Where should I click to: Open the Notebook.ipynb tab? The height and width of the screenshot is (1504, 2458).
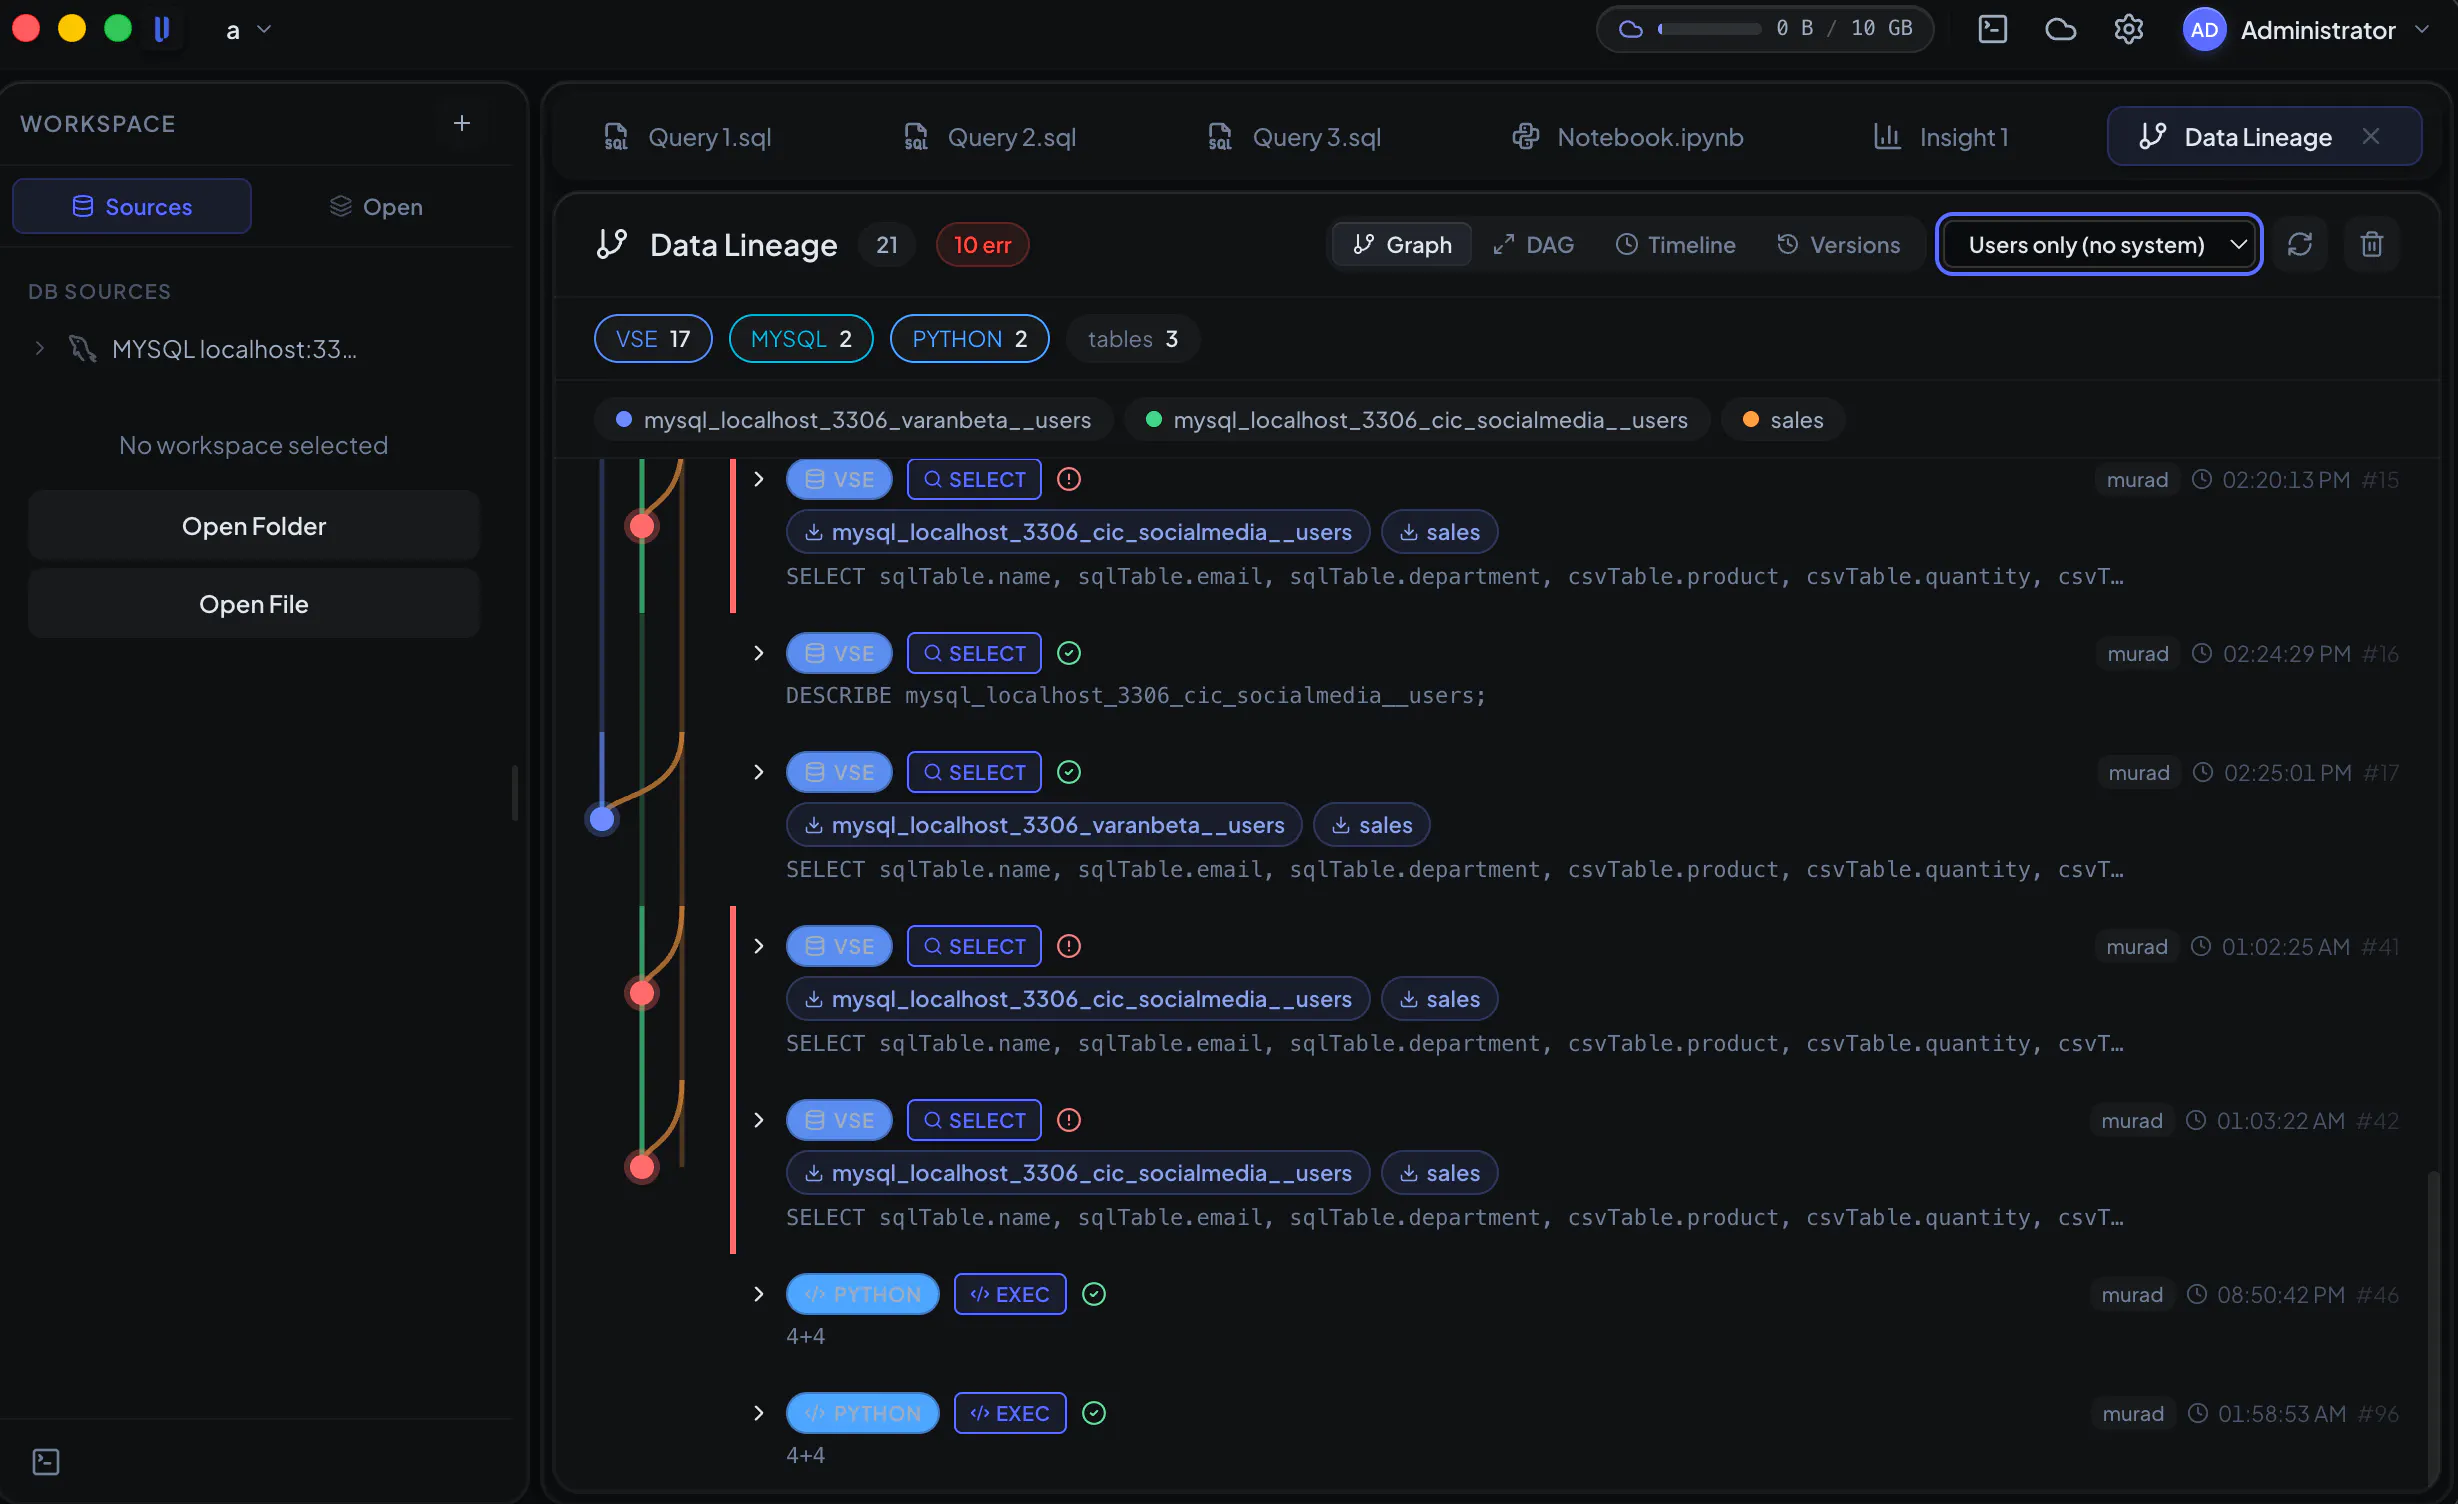[1628, 137]
